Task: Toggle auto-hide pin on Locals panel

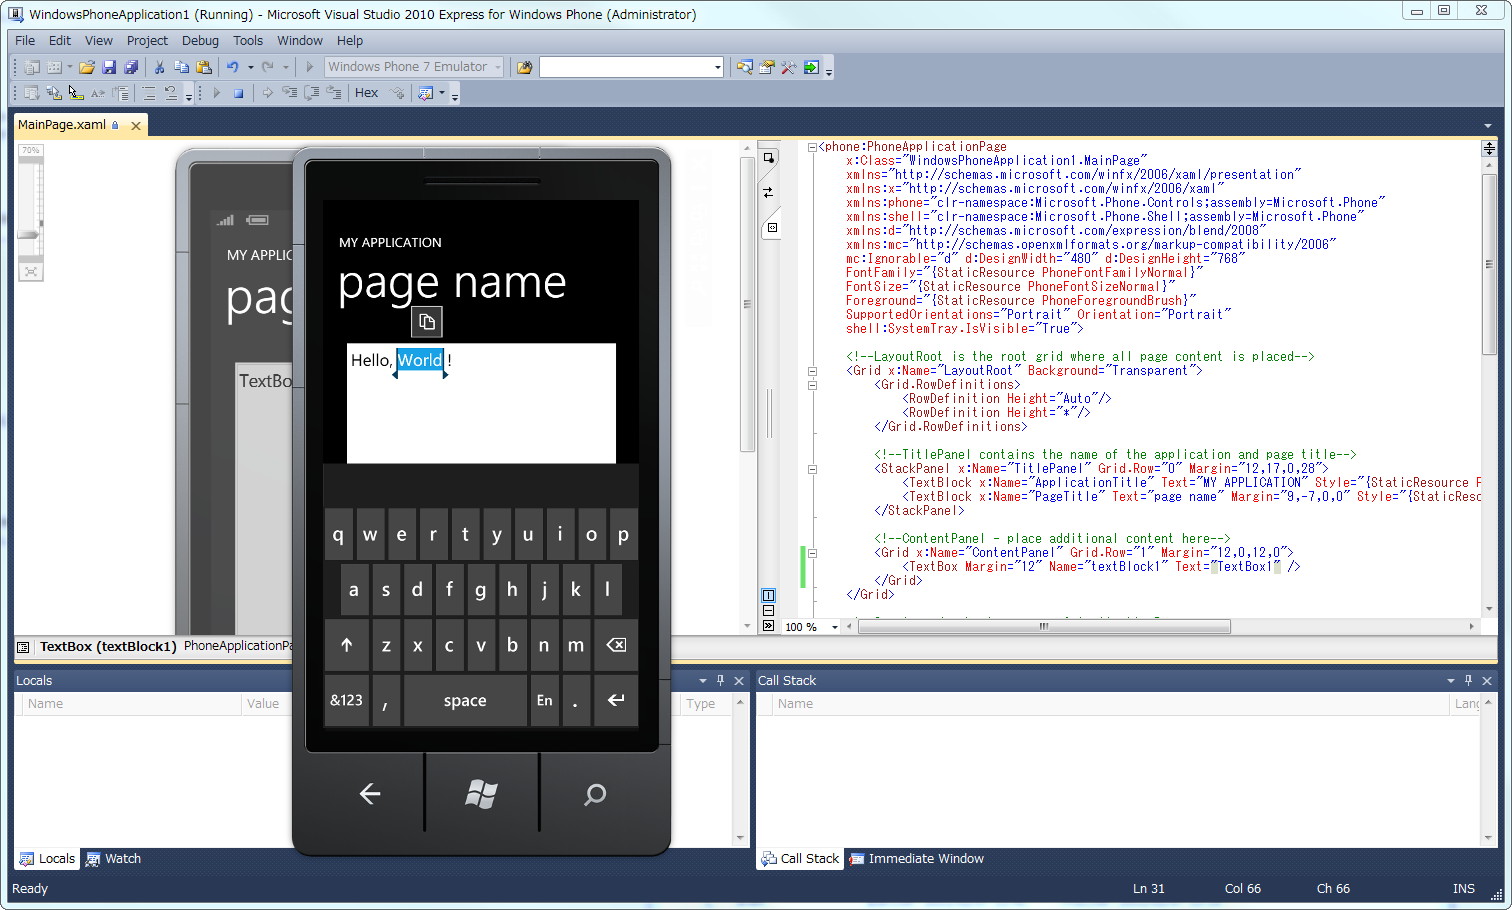Action: 720,680
